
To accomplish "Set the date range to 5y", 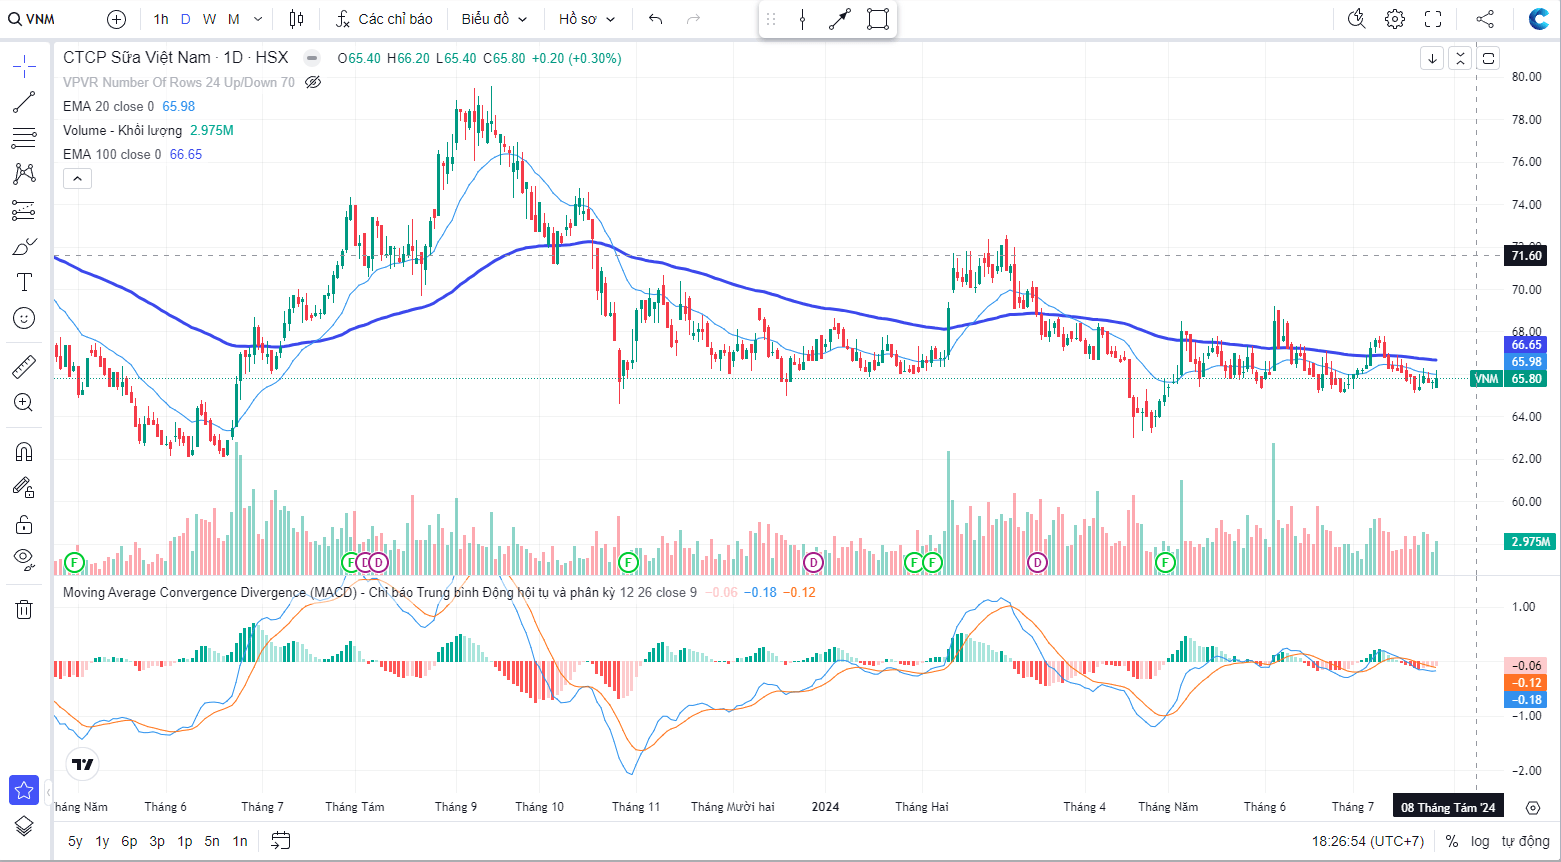I will tap(75, 841).
